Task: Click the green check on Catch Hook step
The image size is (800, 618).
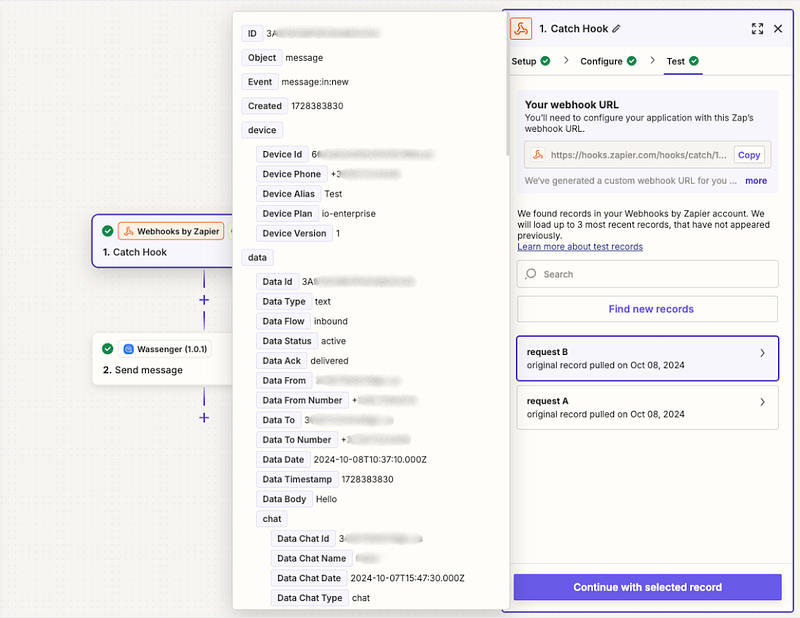Action: coord(108,231)
